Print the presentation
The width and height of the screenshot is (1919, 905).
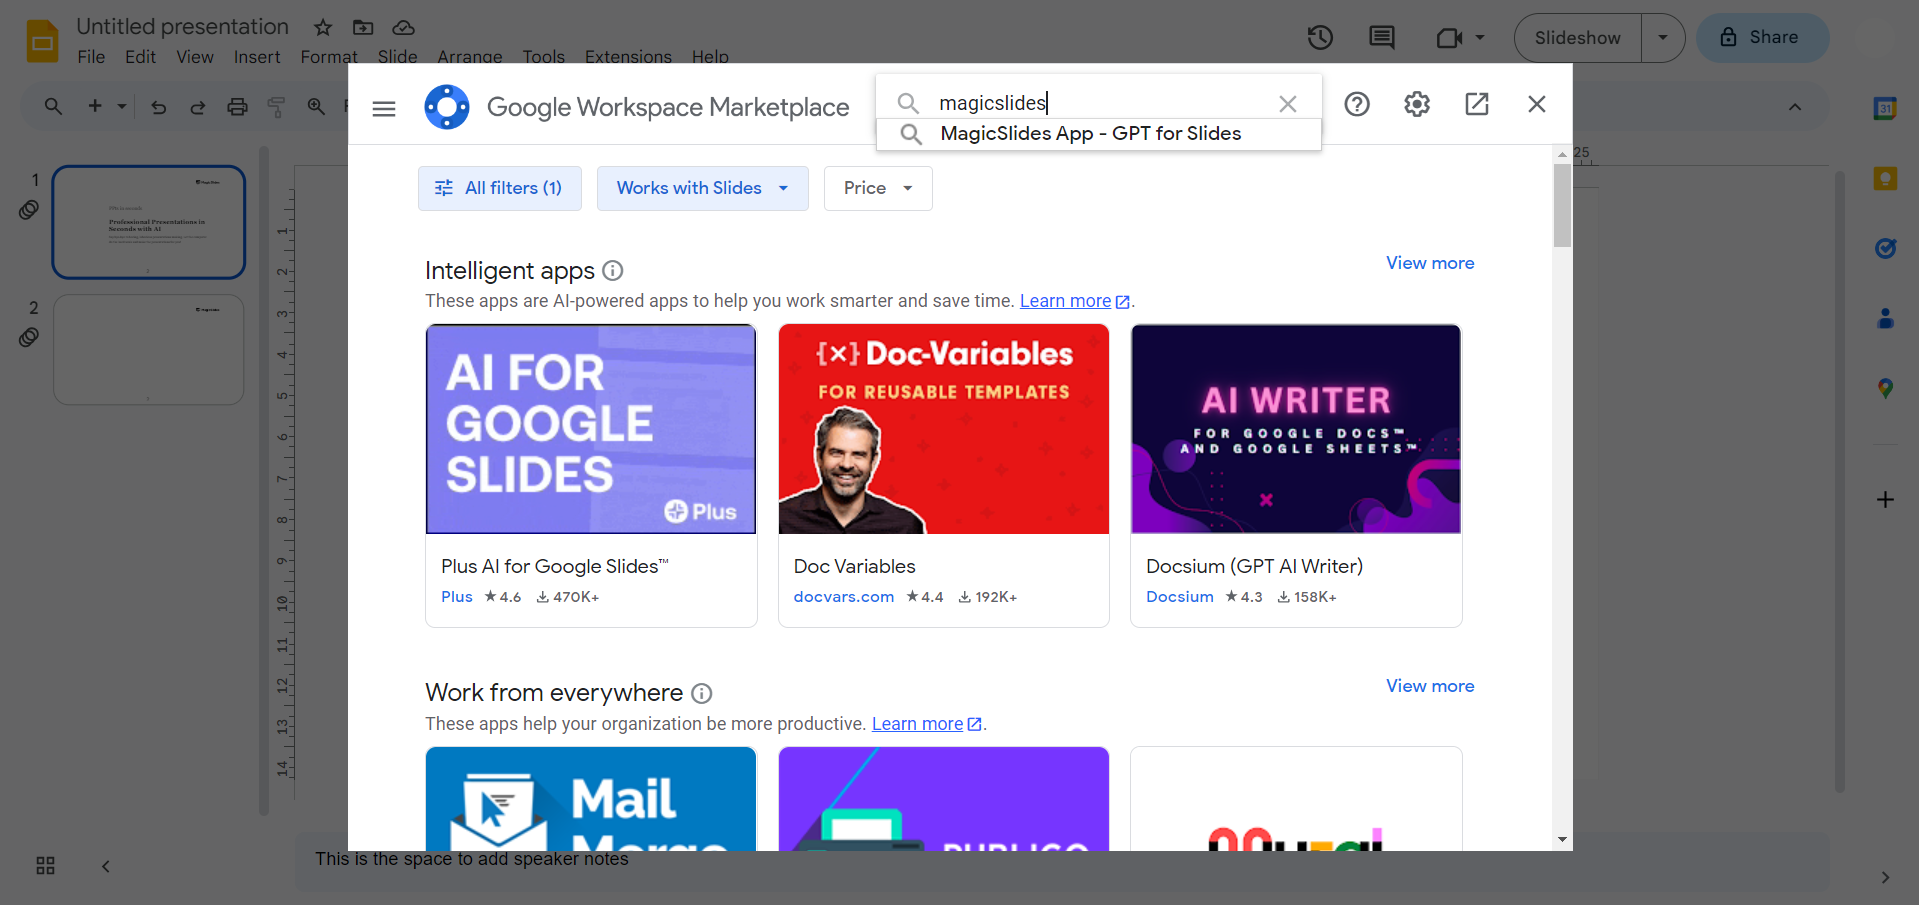[x=237, y=106]
